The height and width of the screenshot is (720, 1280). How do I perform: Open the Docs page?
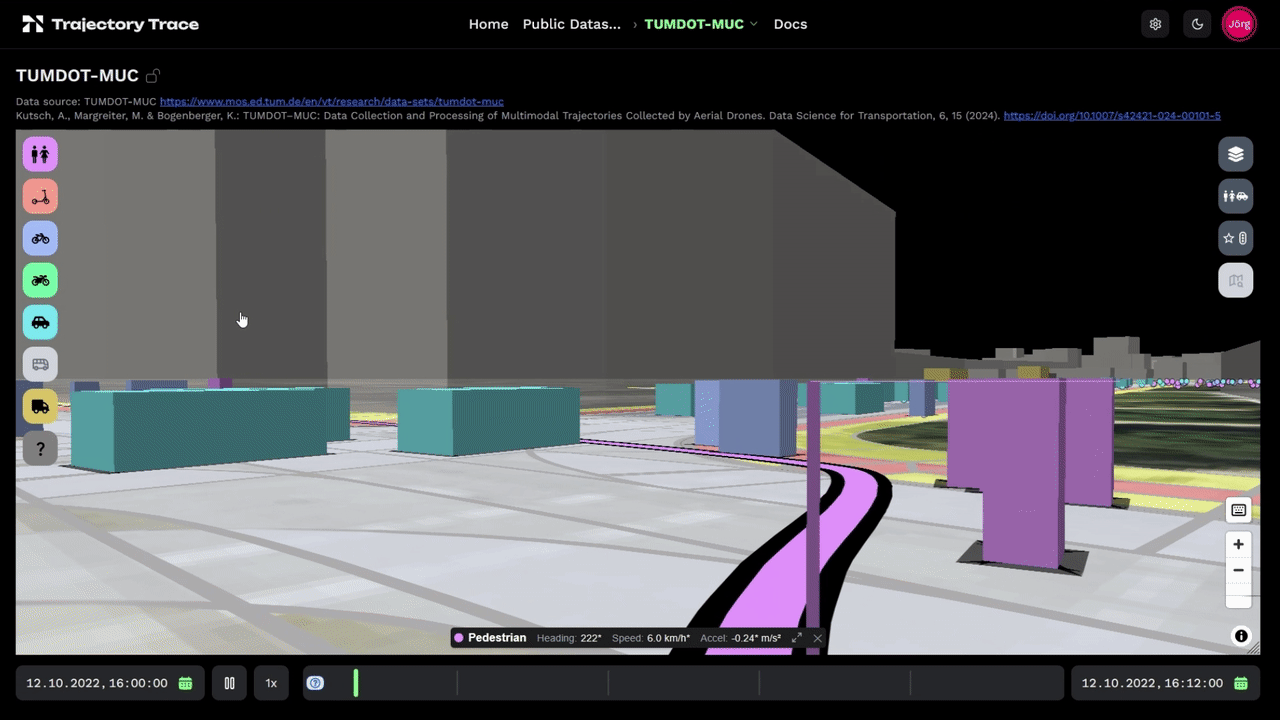790,24
